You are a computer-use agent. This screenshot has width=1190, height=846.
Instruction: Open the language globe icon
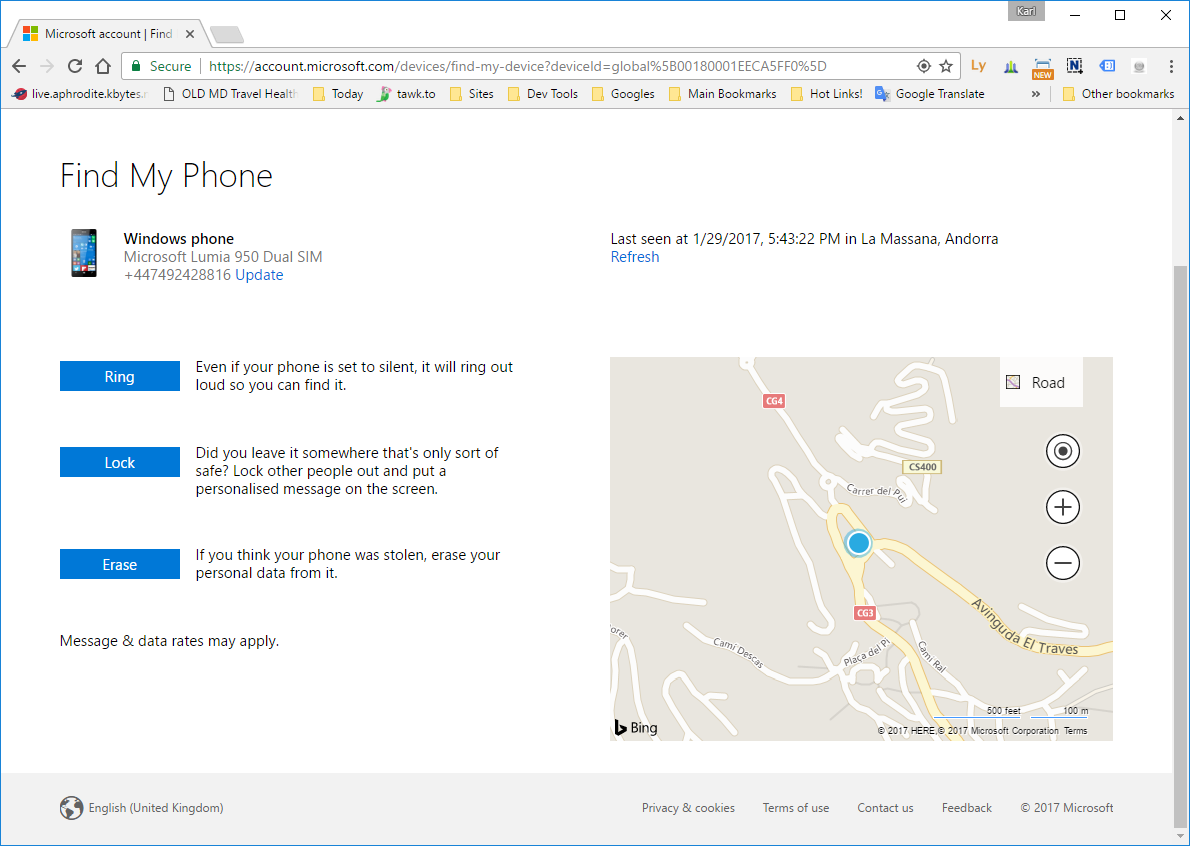[71, 808]
